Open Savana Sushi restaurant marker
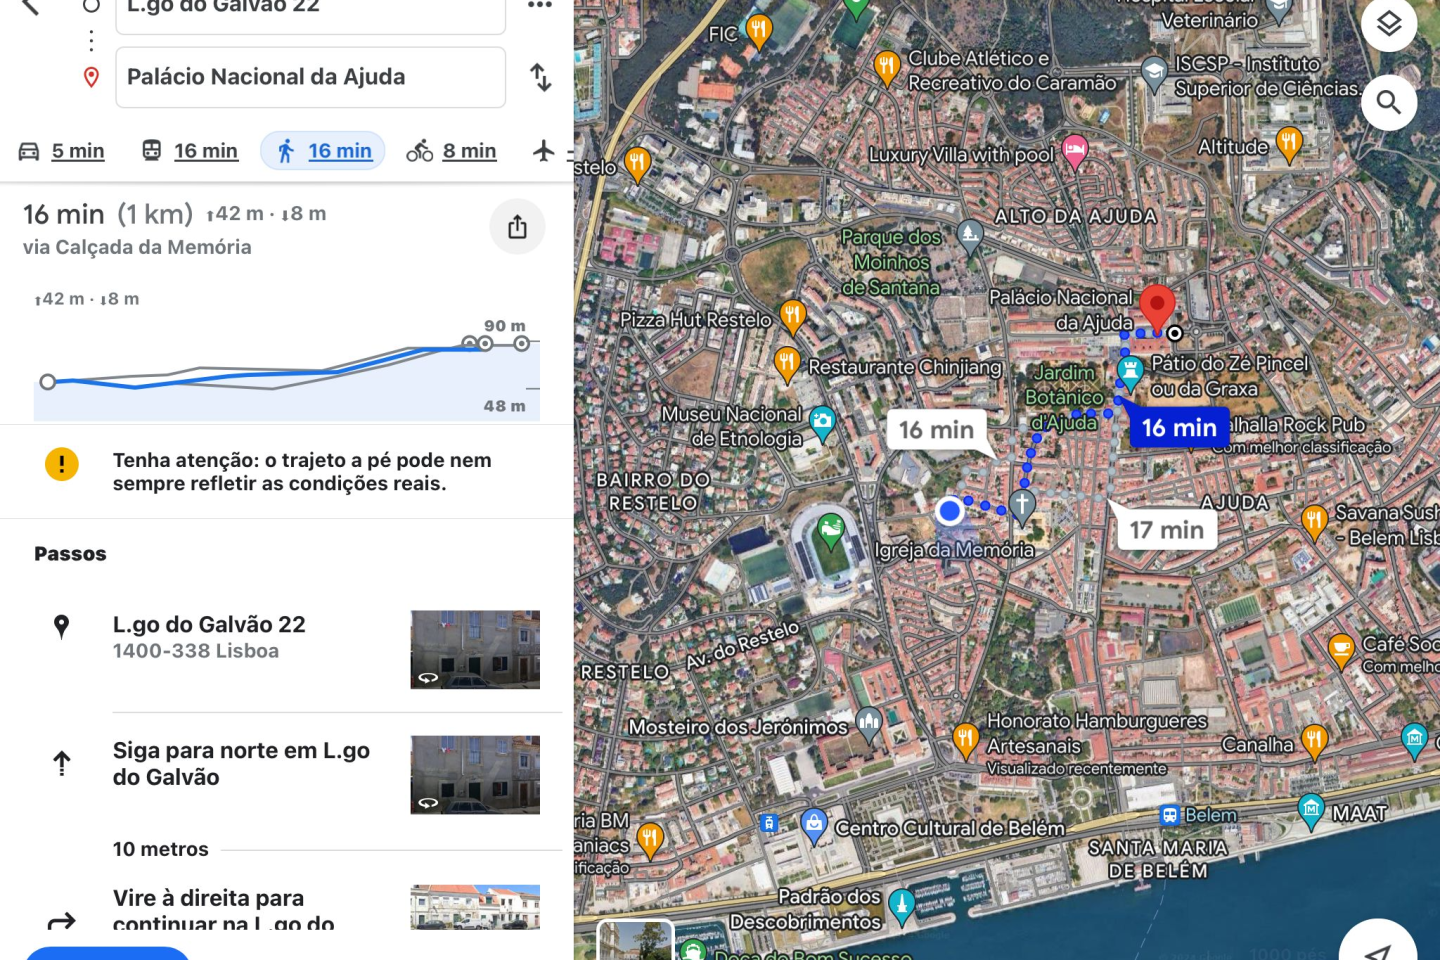1440x960 pixels. tap(1314, 522)
